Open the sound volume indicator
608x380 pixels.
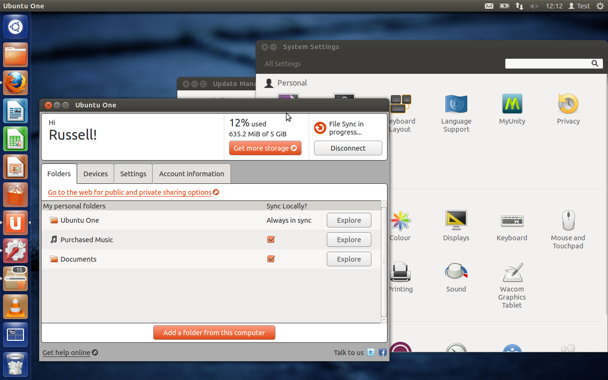534,6
